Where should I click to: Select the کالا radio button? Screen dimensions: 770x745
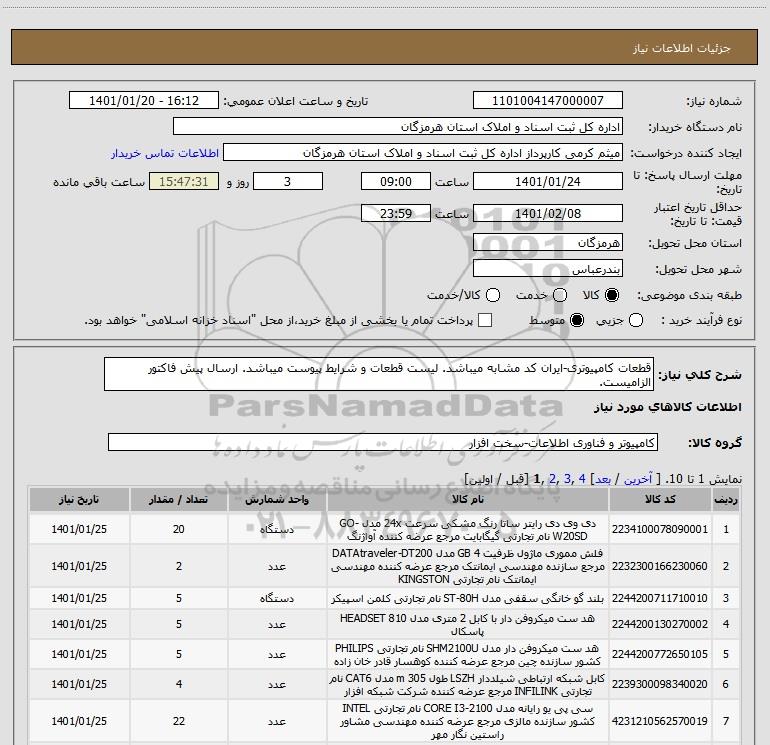pos(612,295)
